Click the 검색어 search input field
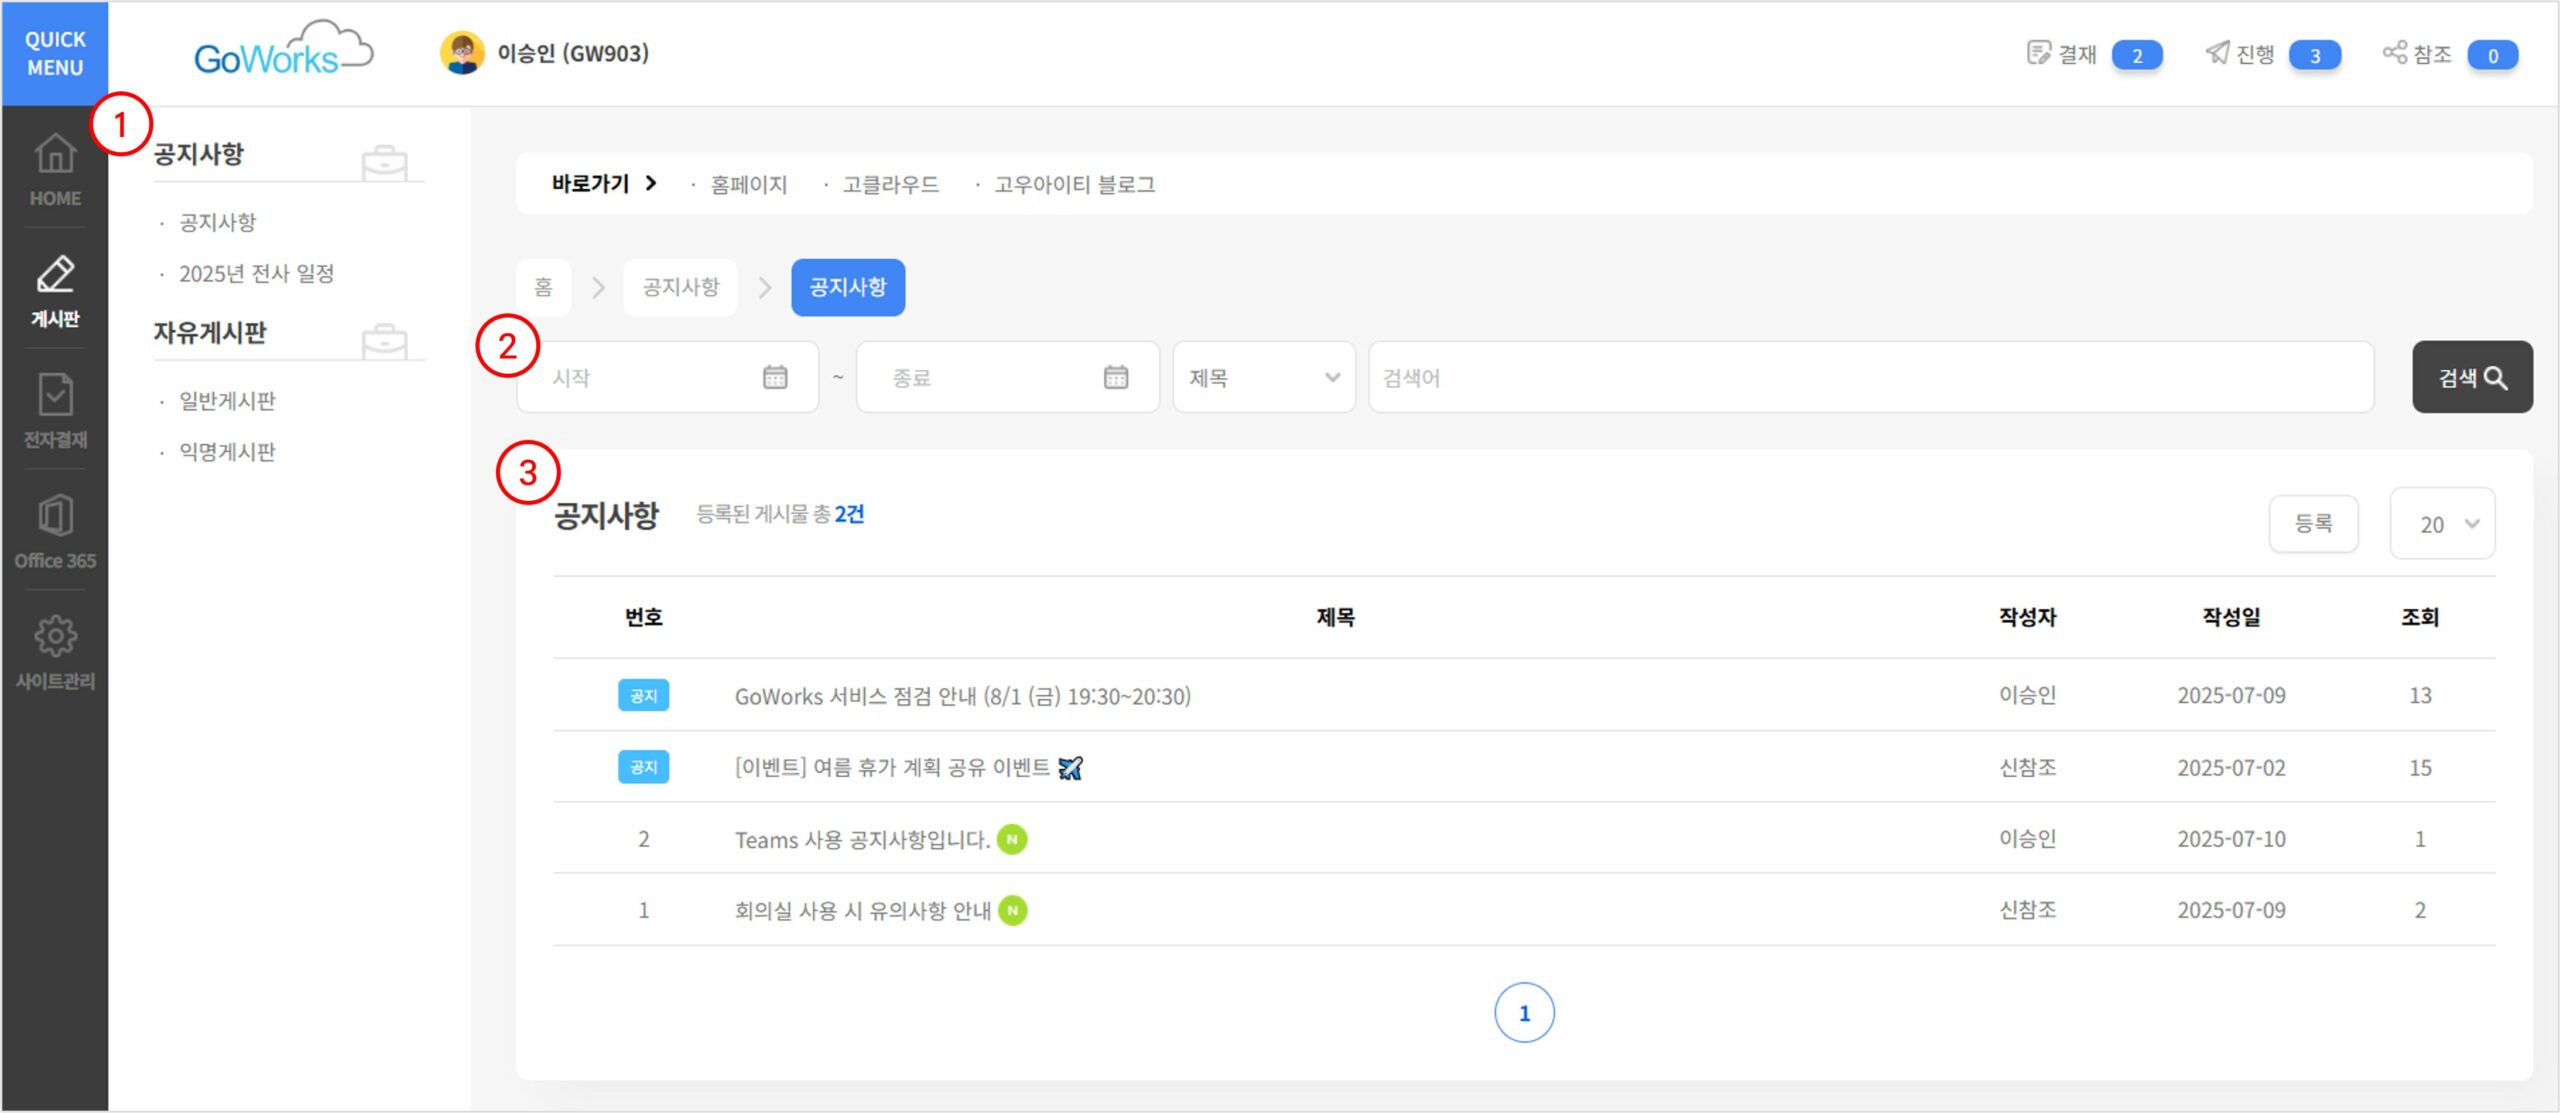The image size is (2560, 1113). [x=1870, y=377]
